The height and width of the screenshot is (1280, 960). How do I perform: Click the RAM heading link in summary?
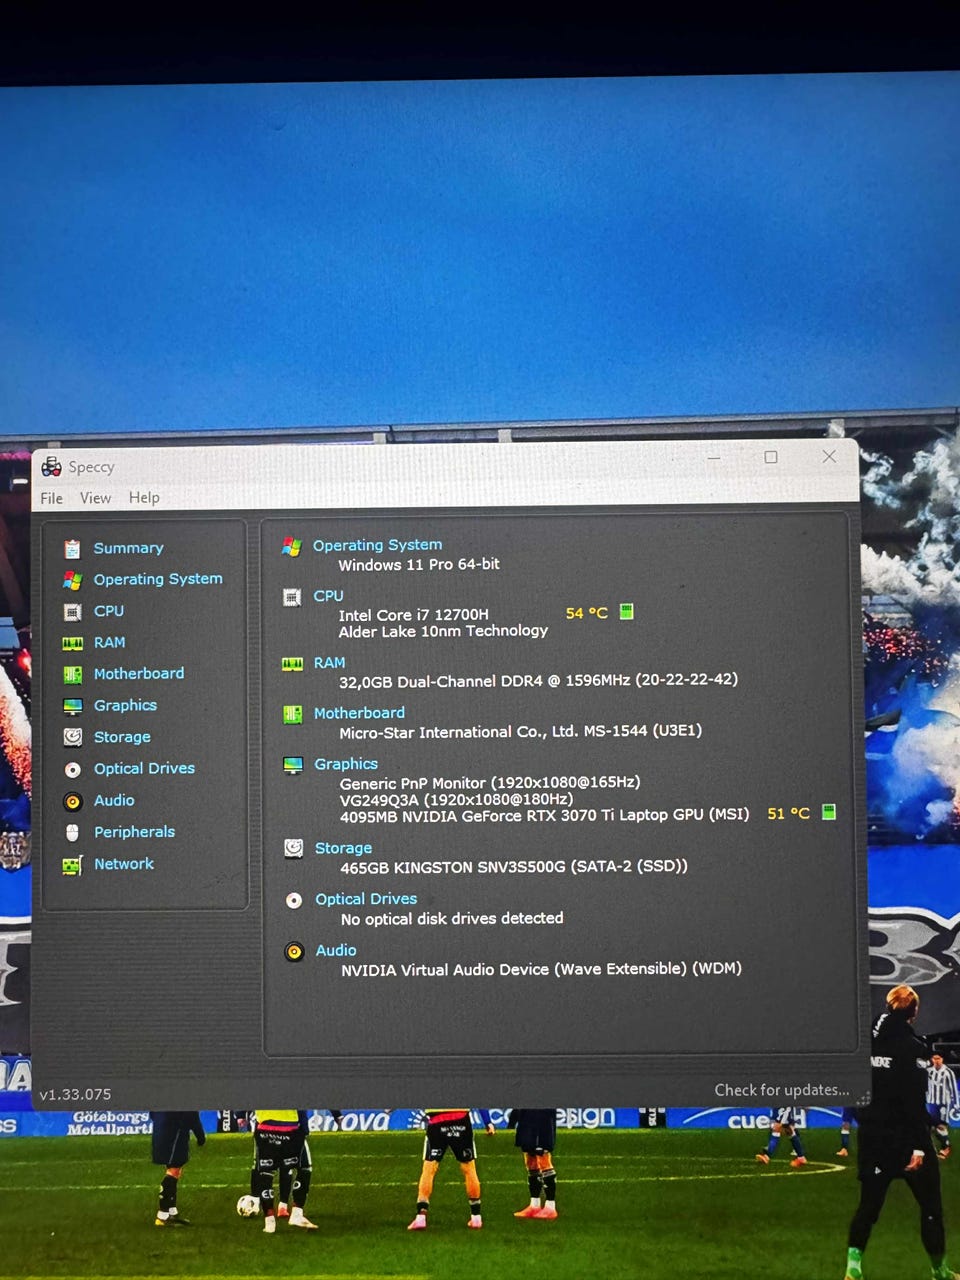[329, 663]
